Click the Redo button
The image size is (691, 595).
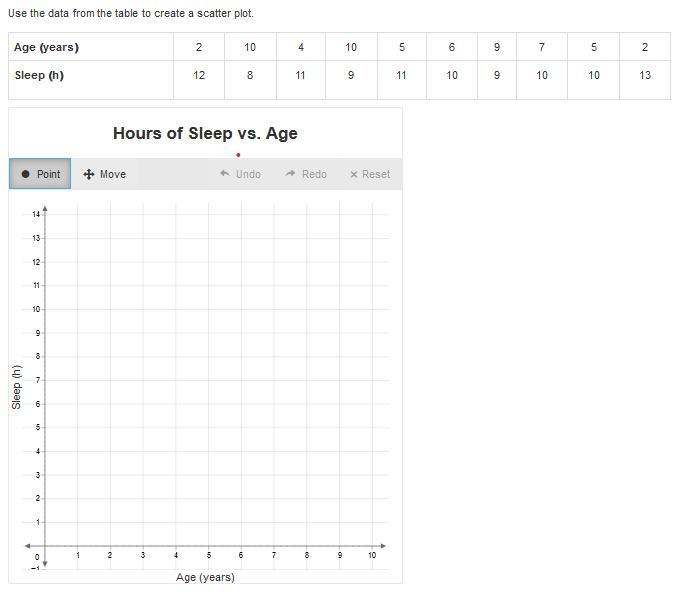[306, 174]
